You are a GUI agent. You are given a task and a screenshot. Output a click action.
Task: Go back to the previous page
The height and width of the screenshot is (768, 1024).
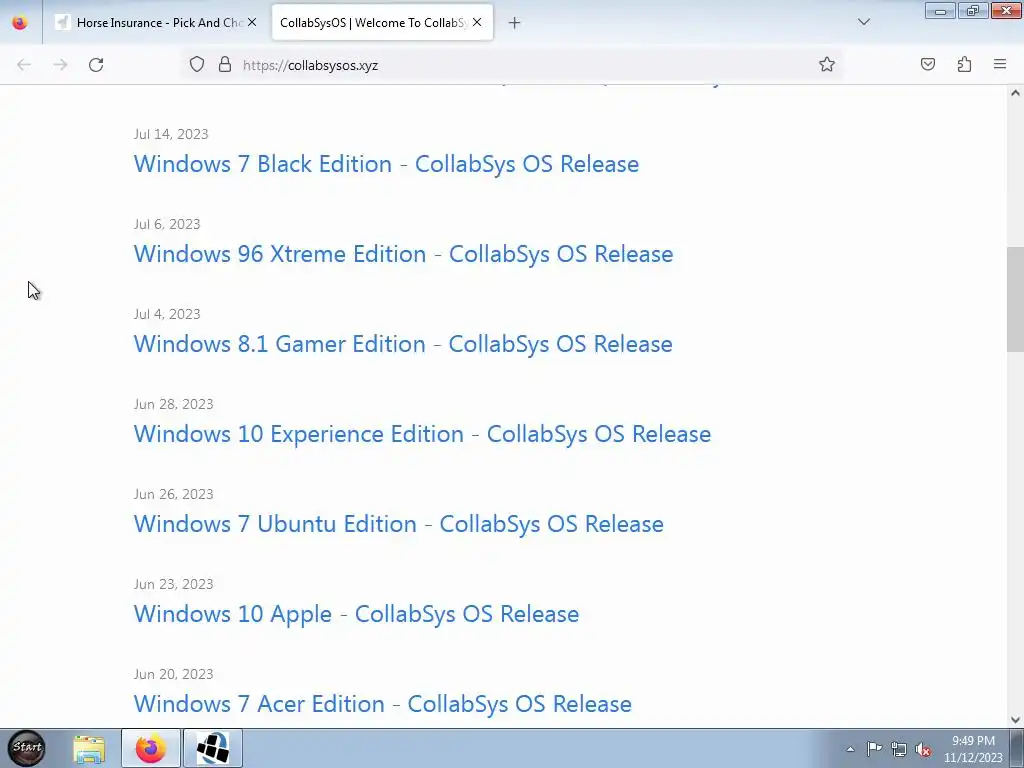(24, 65)
